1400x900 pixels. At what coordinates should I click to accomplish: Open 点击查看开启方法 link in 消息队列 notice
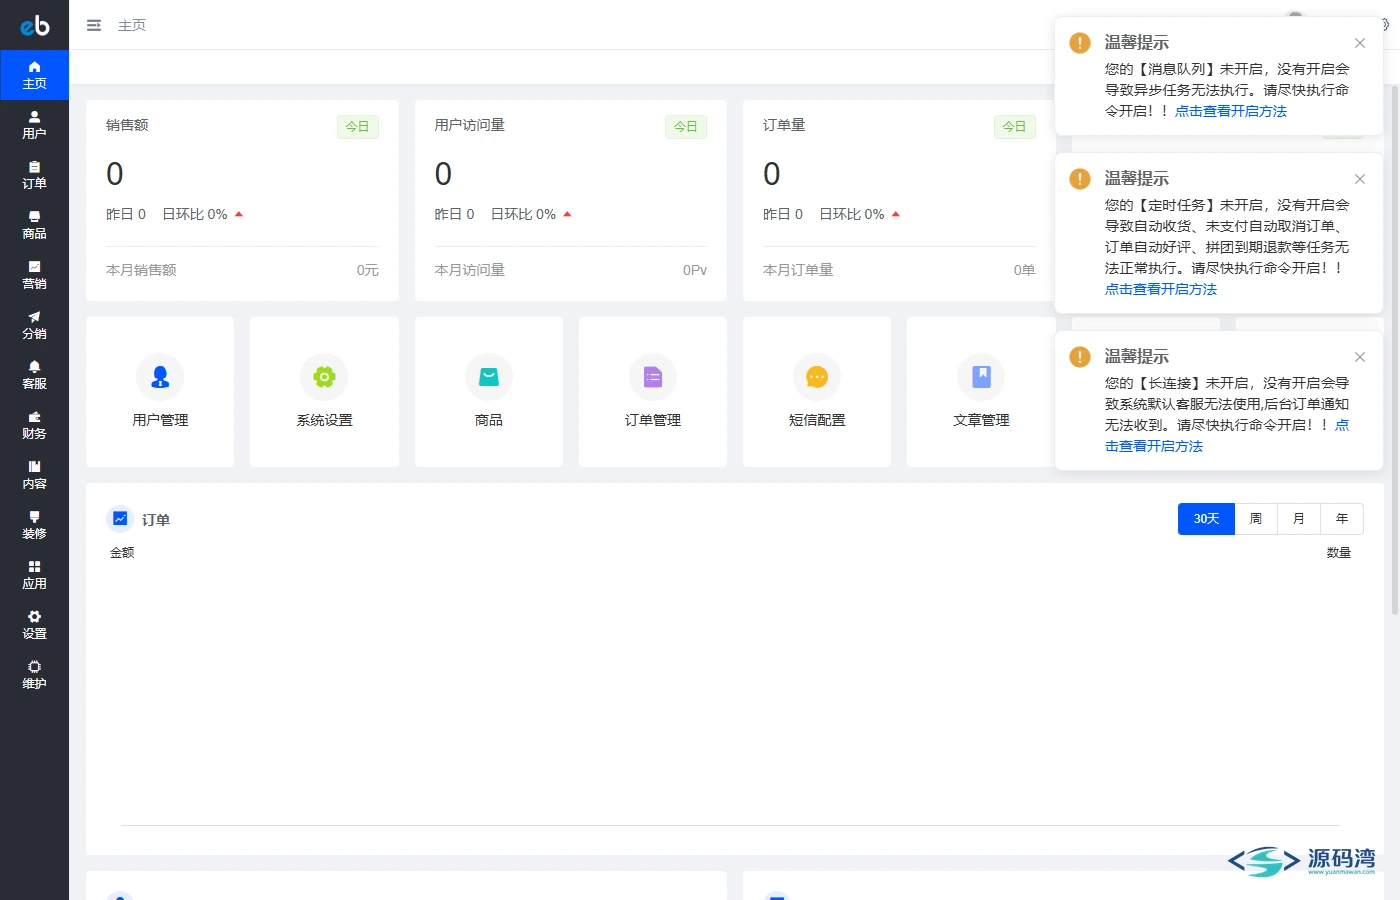pos(1231,111)
